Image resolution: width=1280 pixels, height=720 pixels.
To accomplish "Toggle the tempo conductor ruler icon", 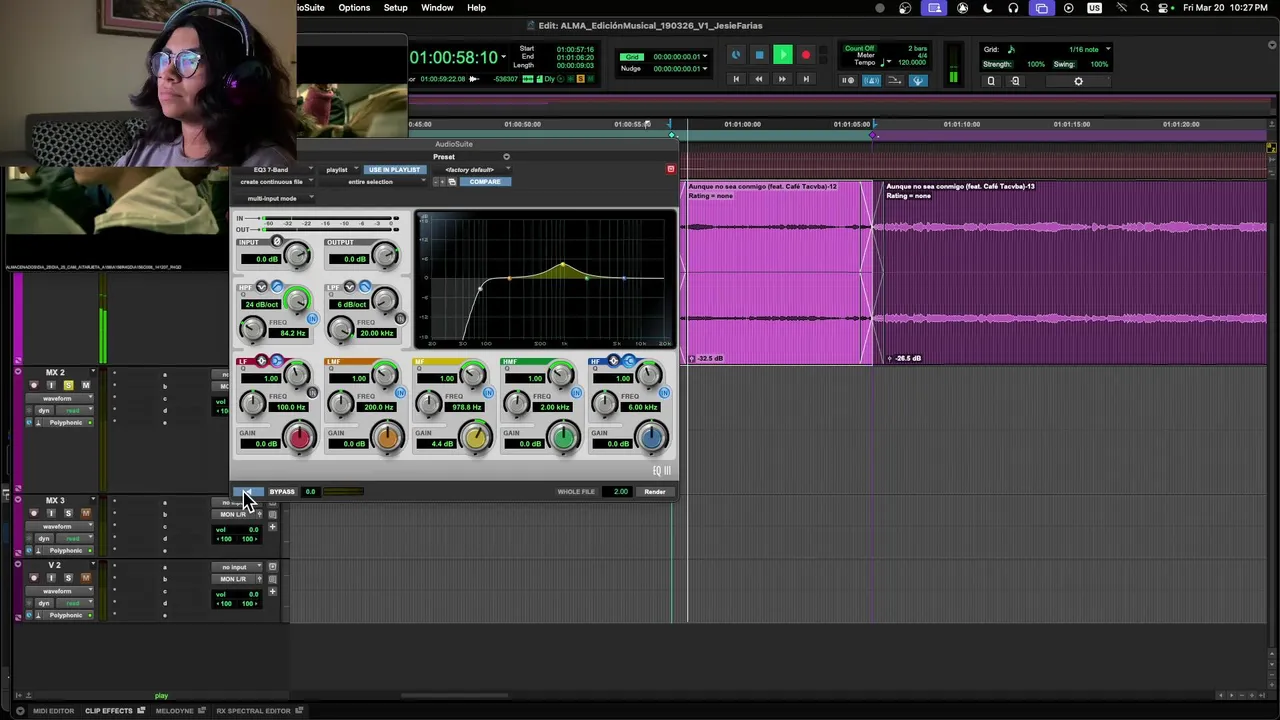I will pos(917,80).
